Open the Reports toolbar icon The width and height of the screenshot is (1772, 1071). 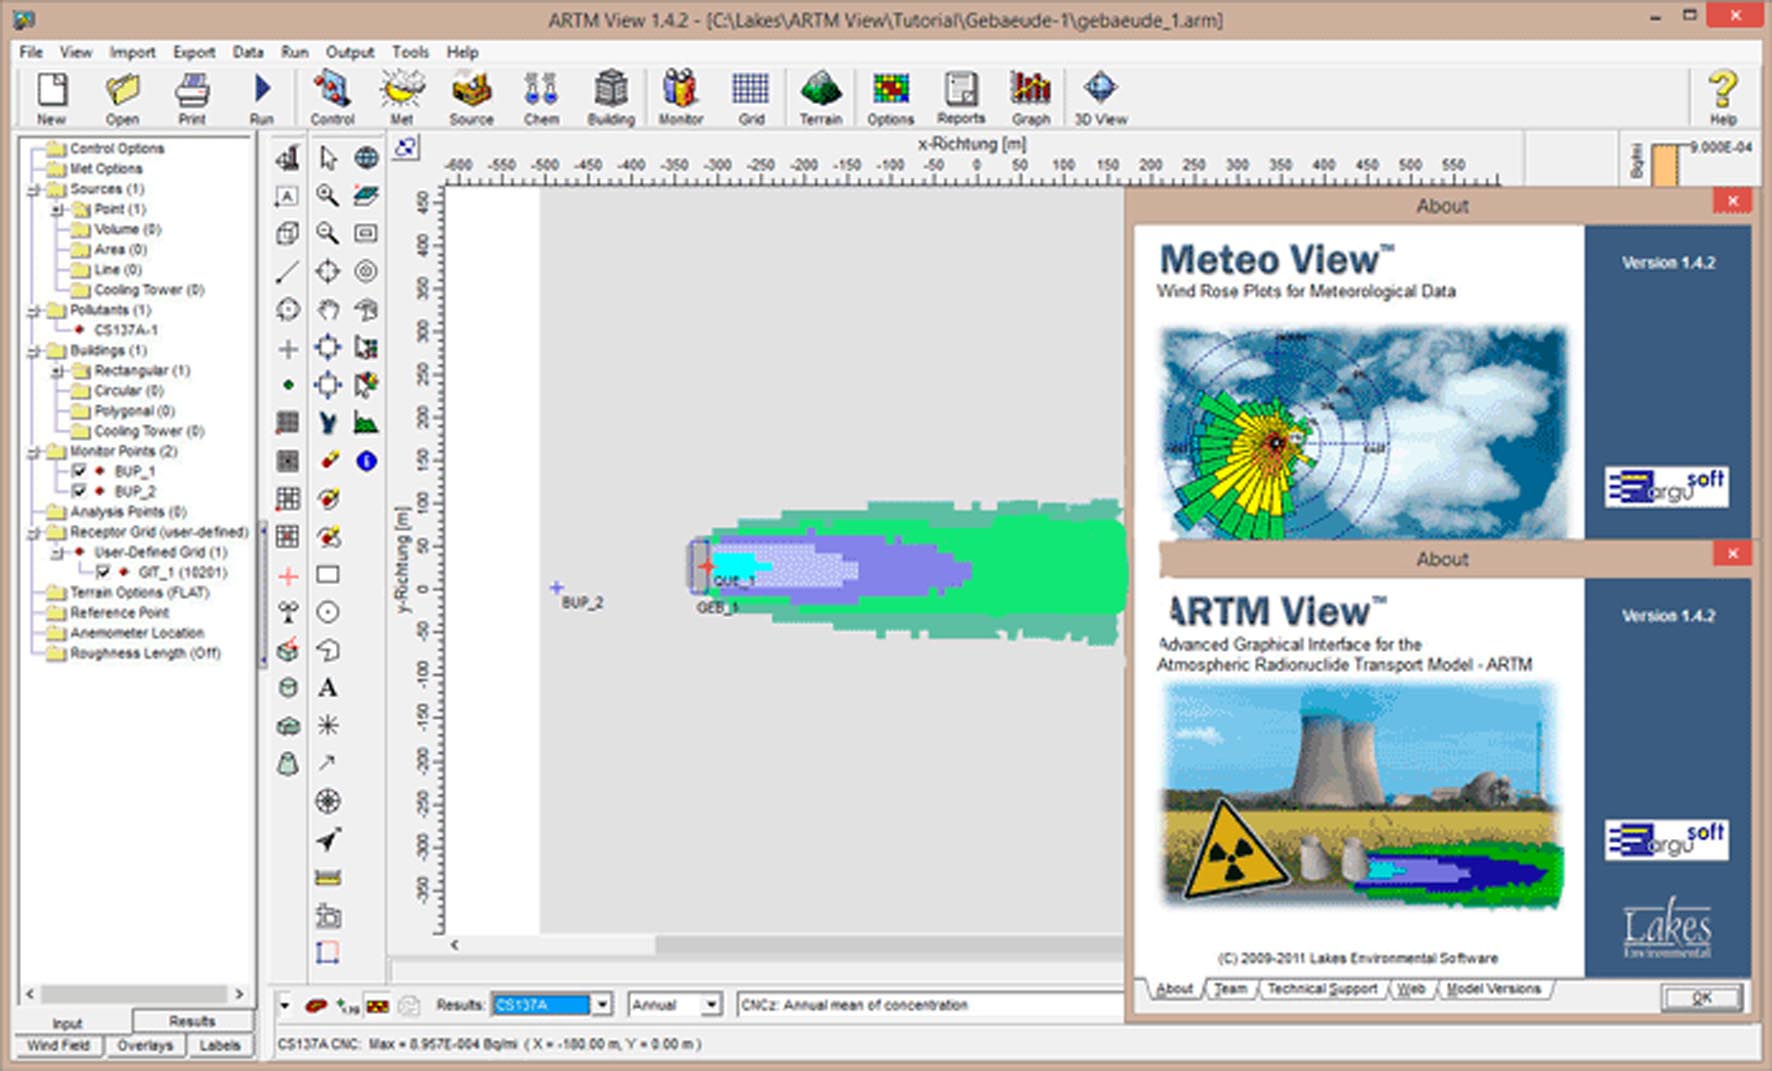(960, 97)
